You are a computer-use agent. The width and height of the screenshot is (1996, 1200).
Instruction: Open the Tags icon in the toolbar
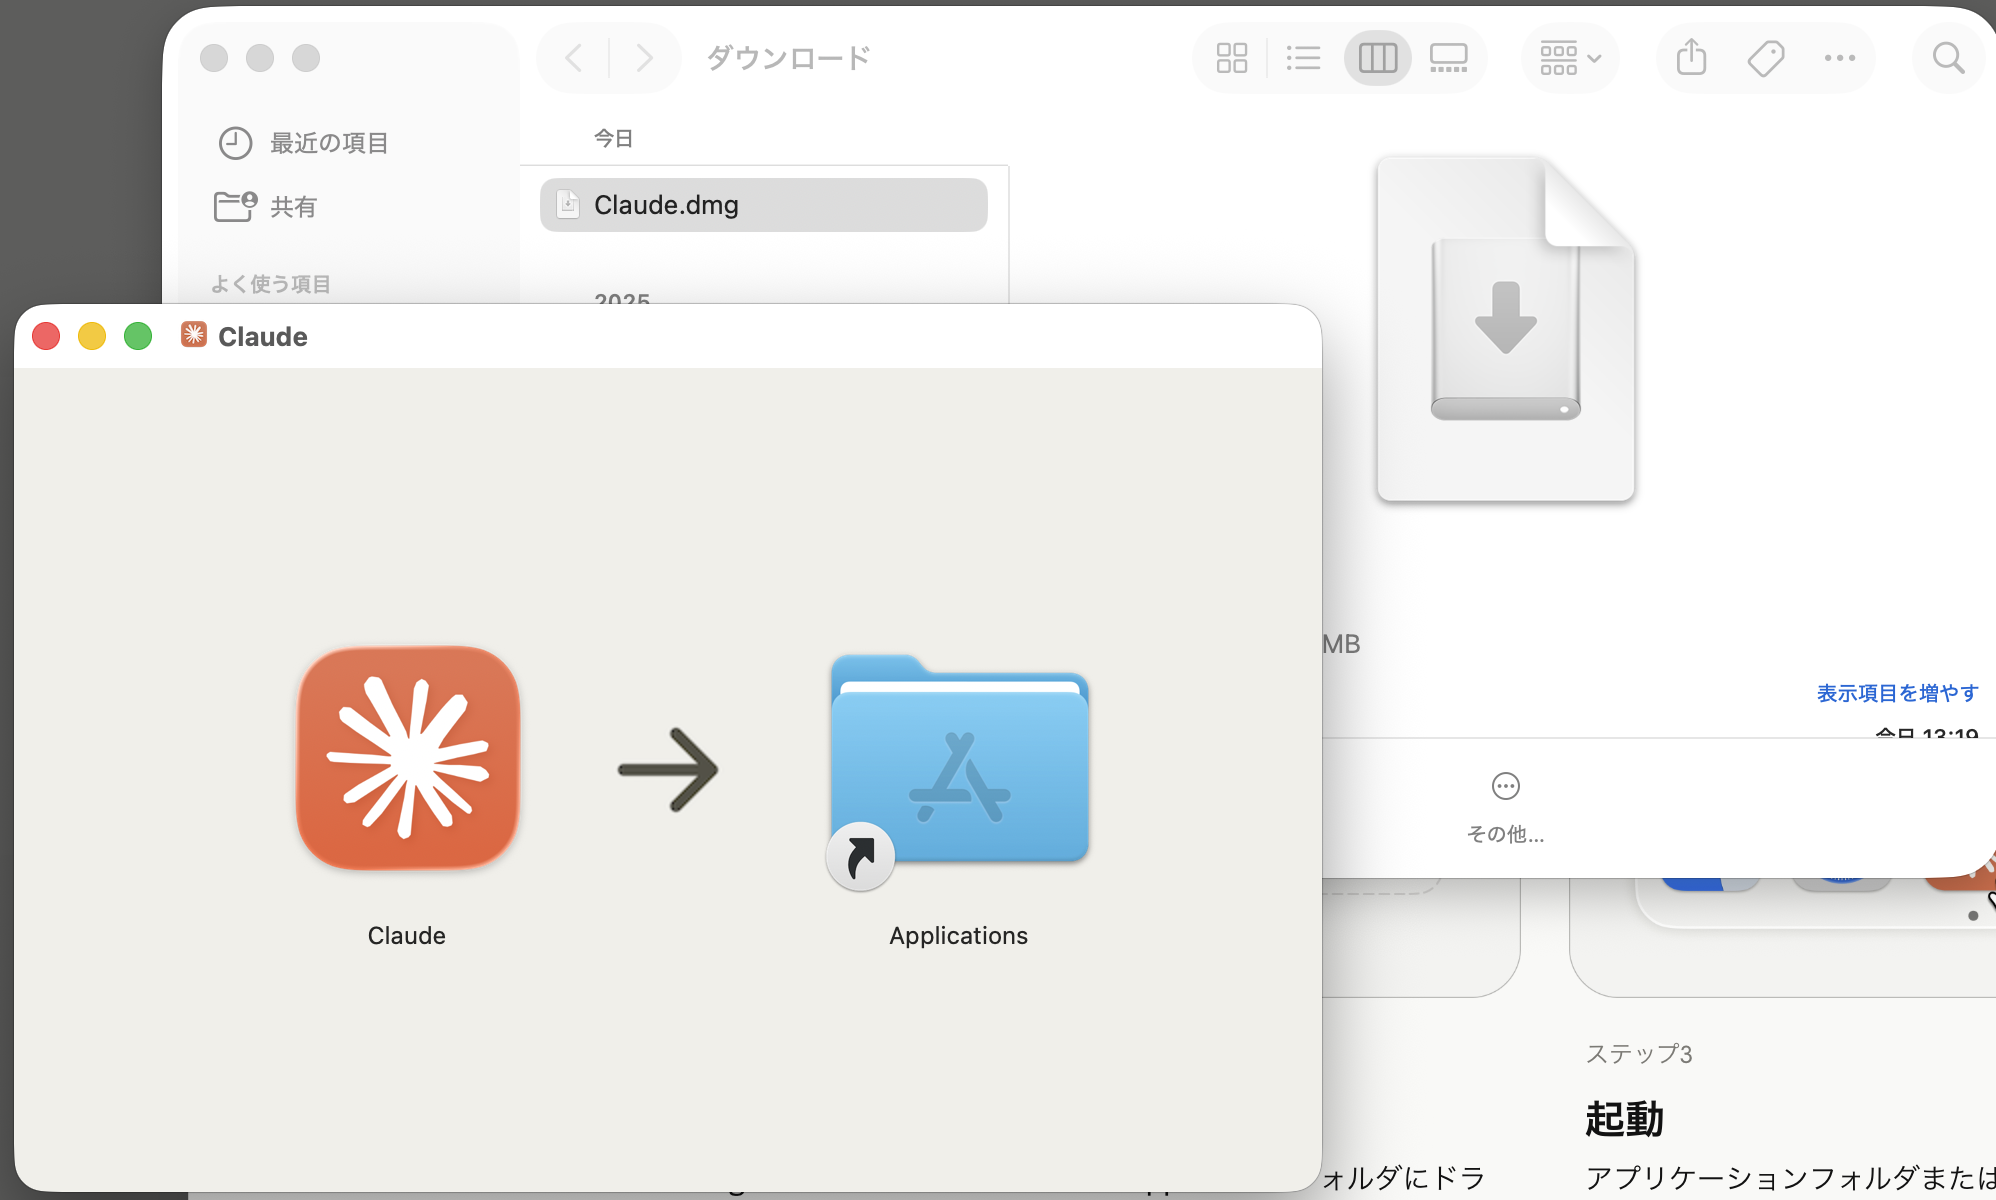click(x=1765, y=57)
